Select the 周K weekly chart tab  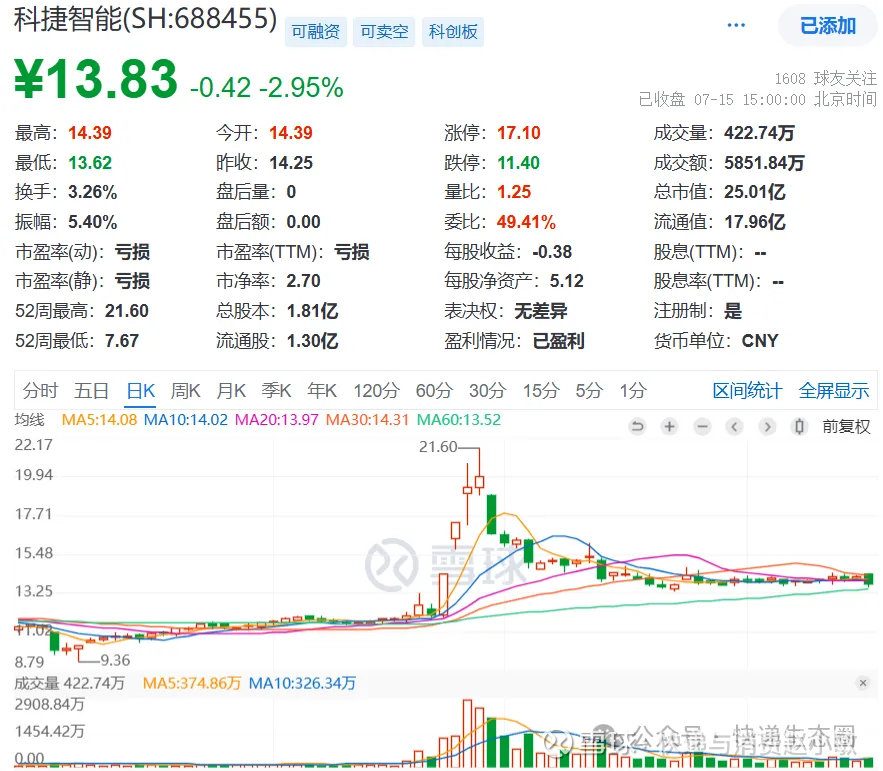pyautogui.click(x=186, y=390)
